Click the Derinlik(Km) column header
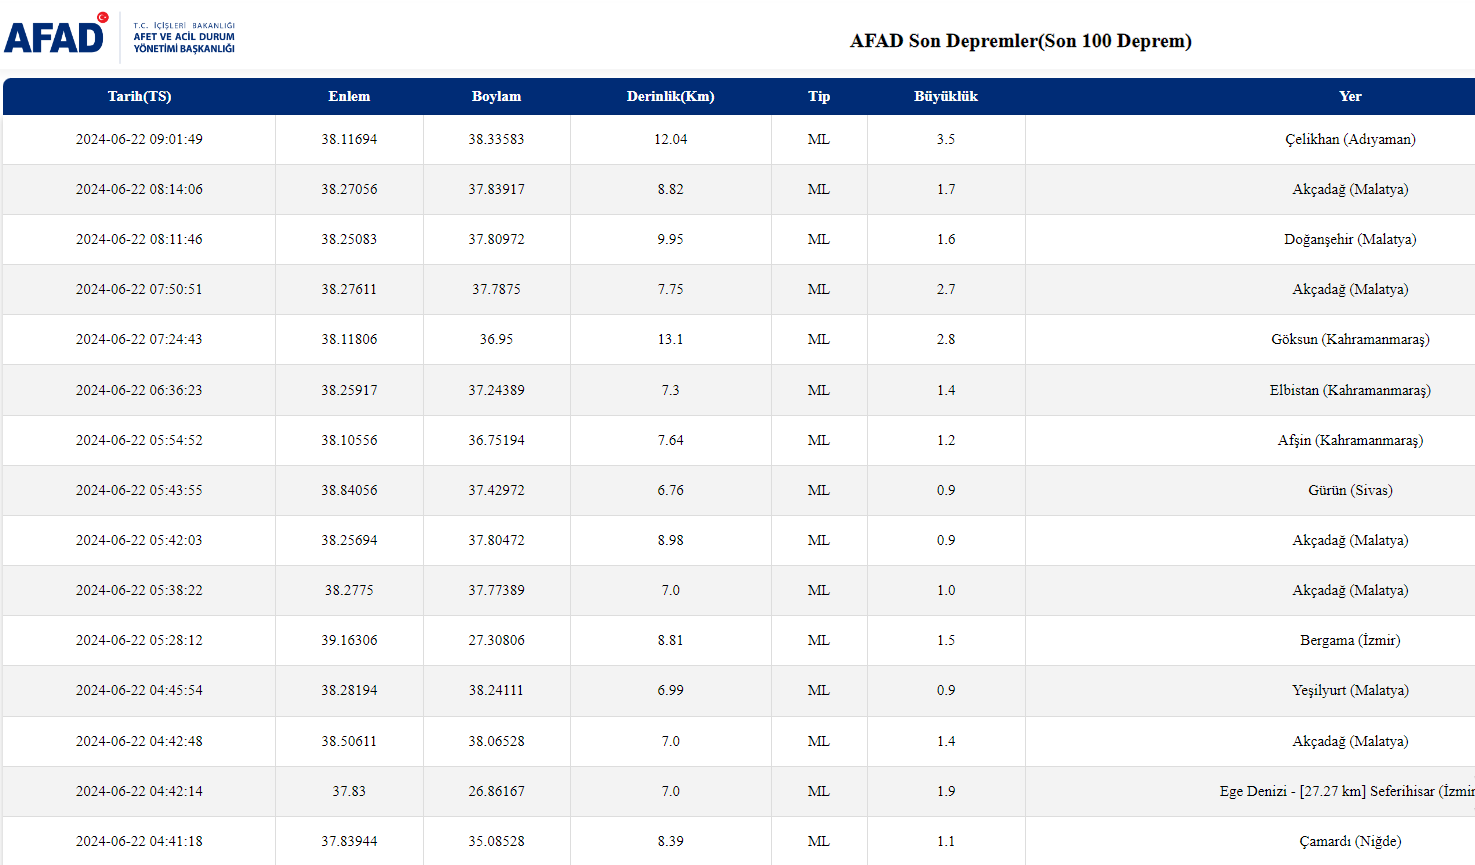Screen dimensions: 1475x865 pos(670,96)
